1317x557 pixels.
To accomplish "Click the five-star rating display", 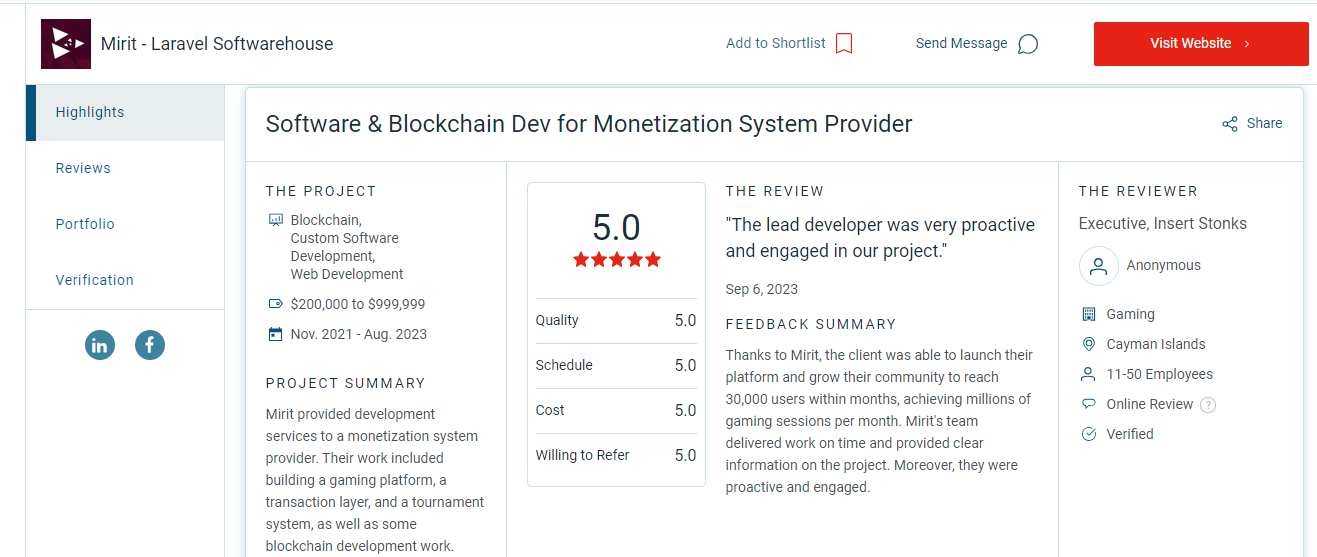I will [617, 260].
